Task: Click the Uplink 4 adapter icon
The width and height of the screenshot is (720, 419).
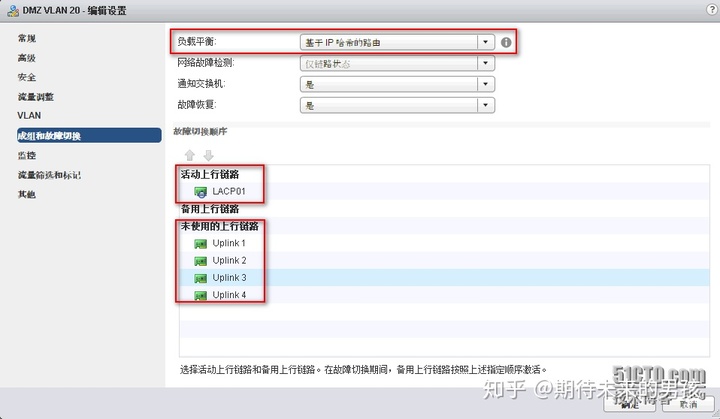Action: pos(200,295)
